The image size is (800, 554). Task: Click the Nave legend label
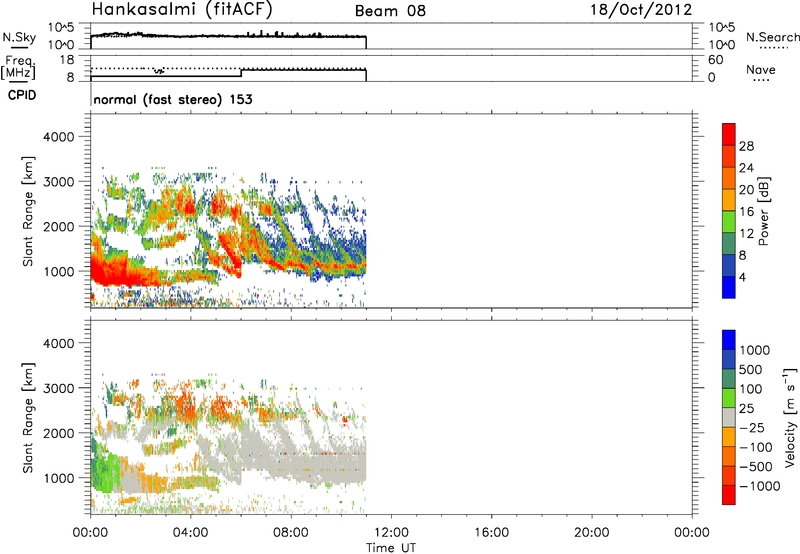point(761,69)
